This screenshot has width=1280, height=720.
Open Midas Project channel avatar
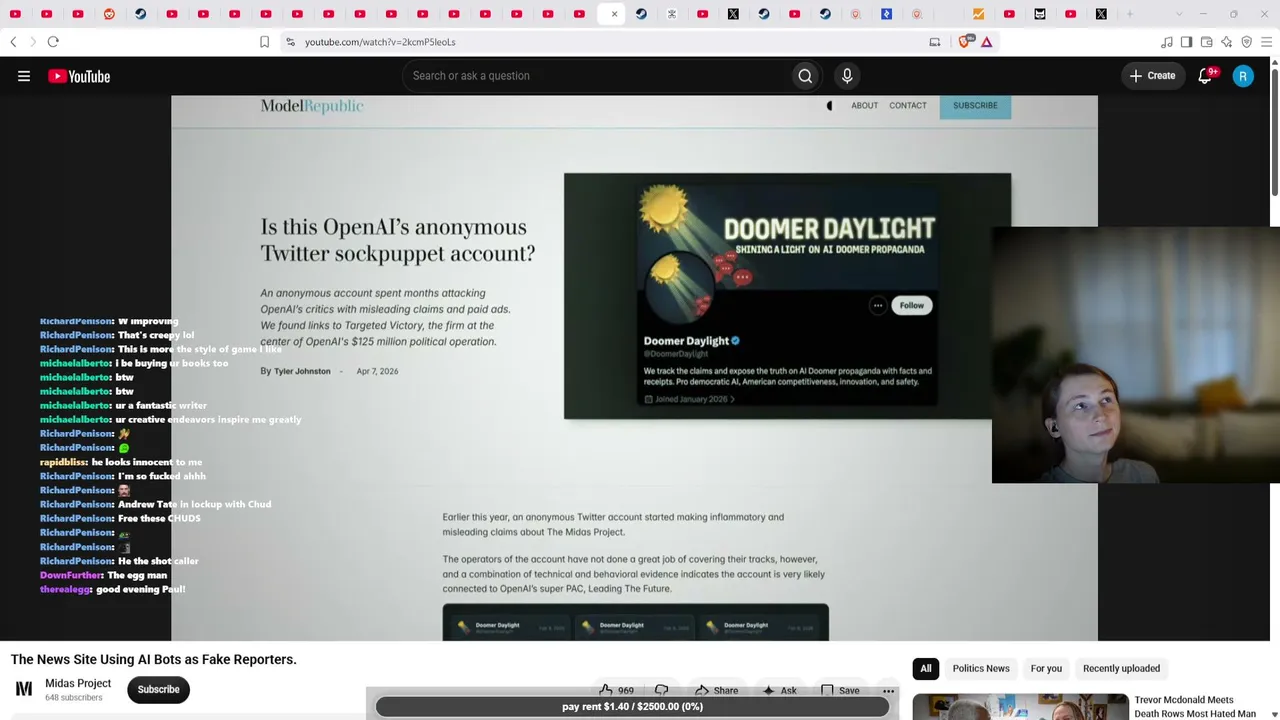tap(24, 689)
